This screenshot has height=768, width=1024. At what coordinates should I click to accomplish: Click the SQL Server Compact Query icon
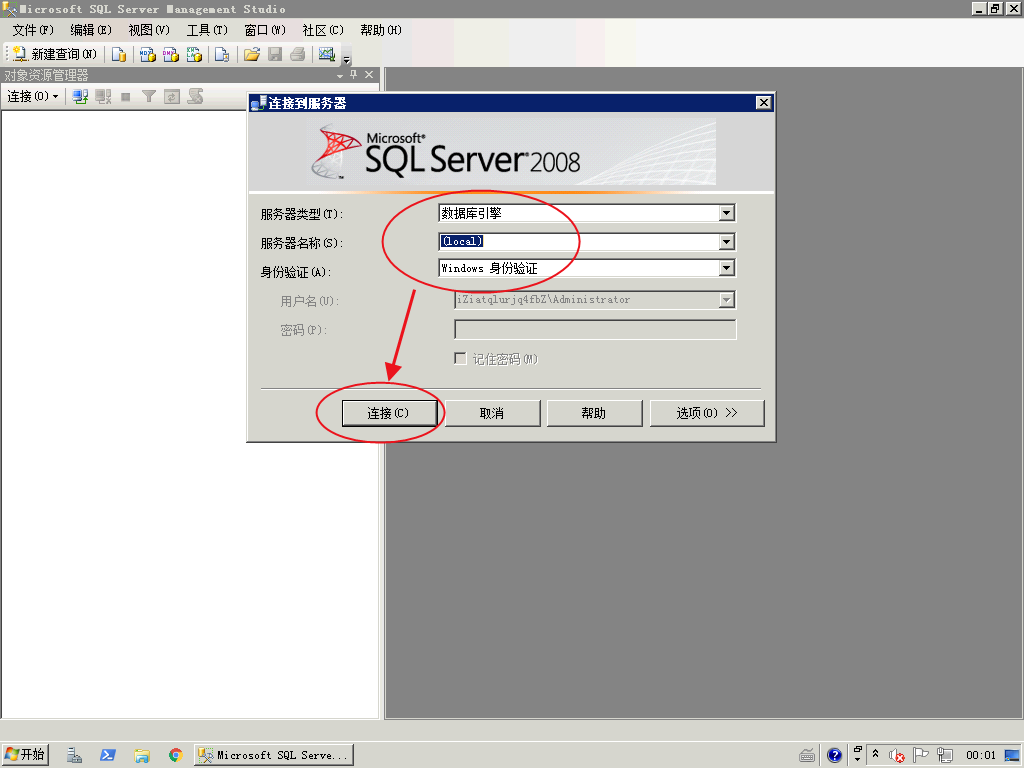pyautogui.click(x=222, y=54)
